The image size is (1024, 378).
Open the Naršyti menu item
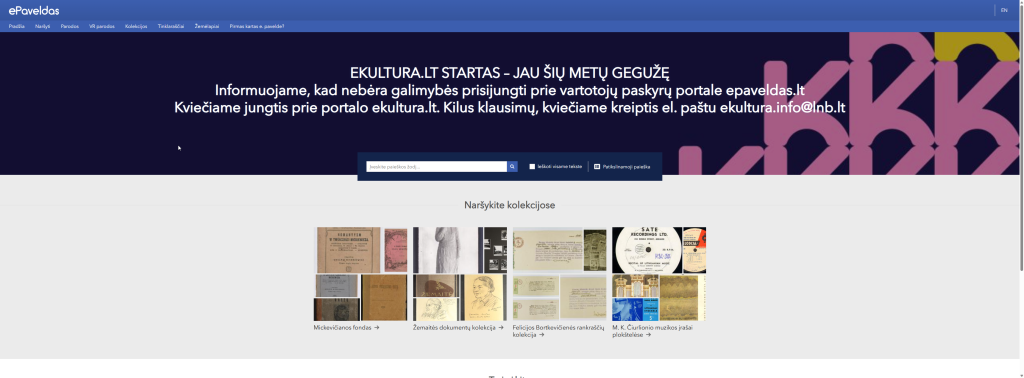click(42, 27)
